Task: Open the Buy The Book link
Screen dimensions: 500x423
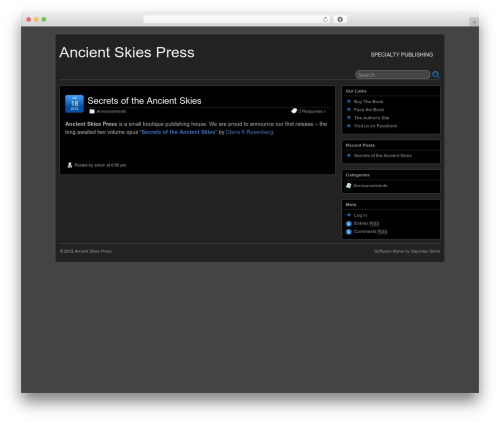Action: coord(368,102)
